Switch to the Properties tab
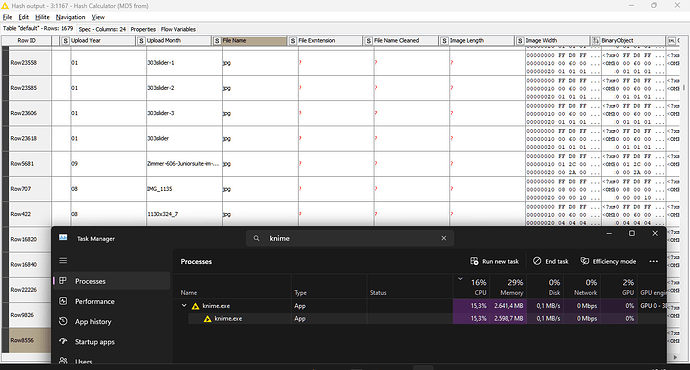 [x=143, y=29]
